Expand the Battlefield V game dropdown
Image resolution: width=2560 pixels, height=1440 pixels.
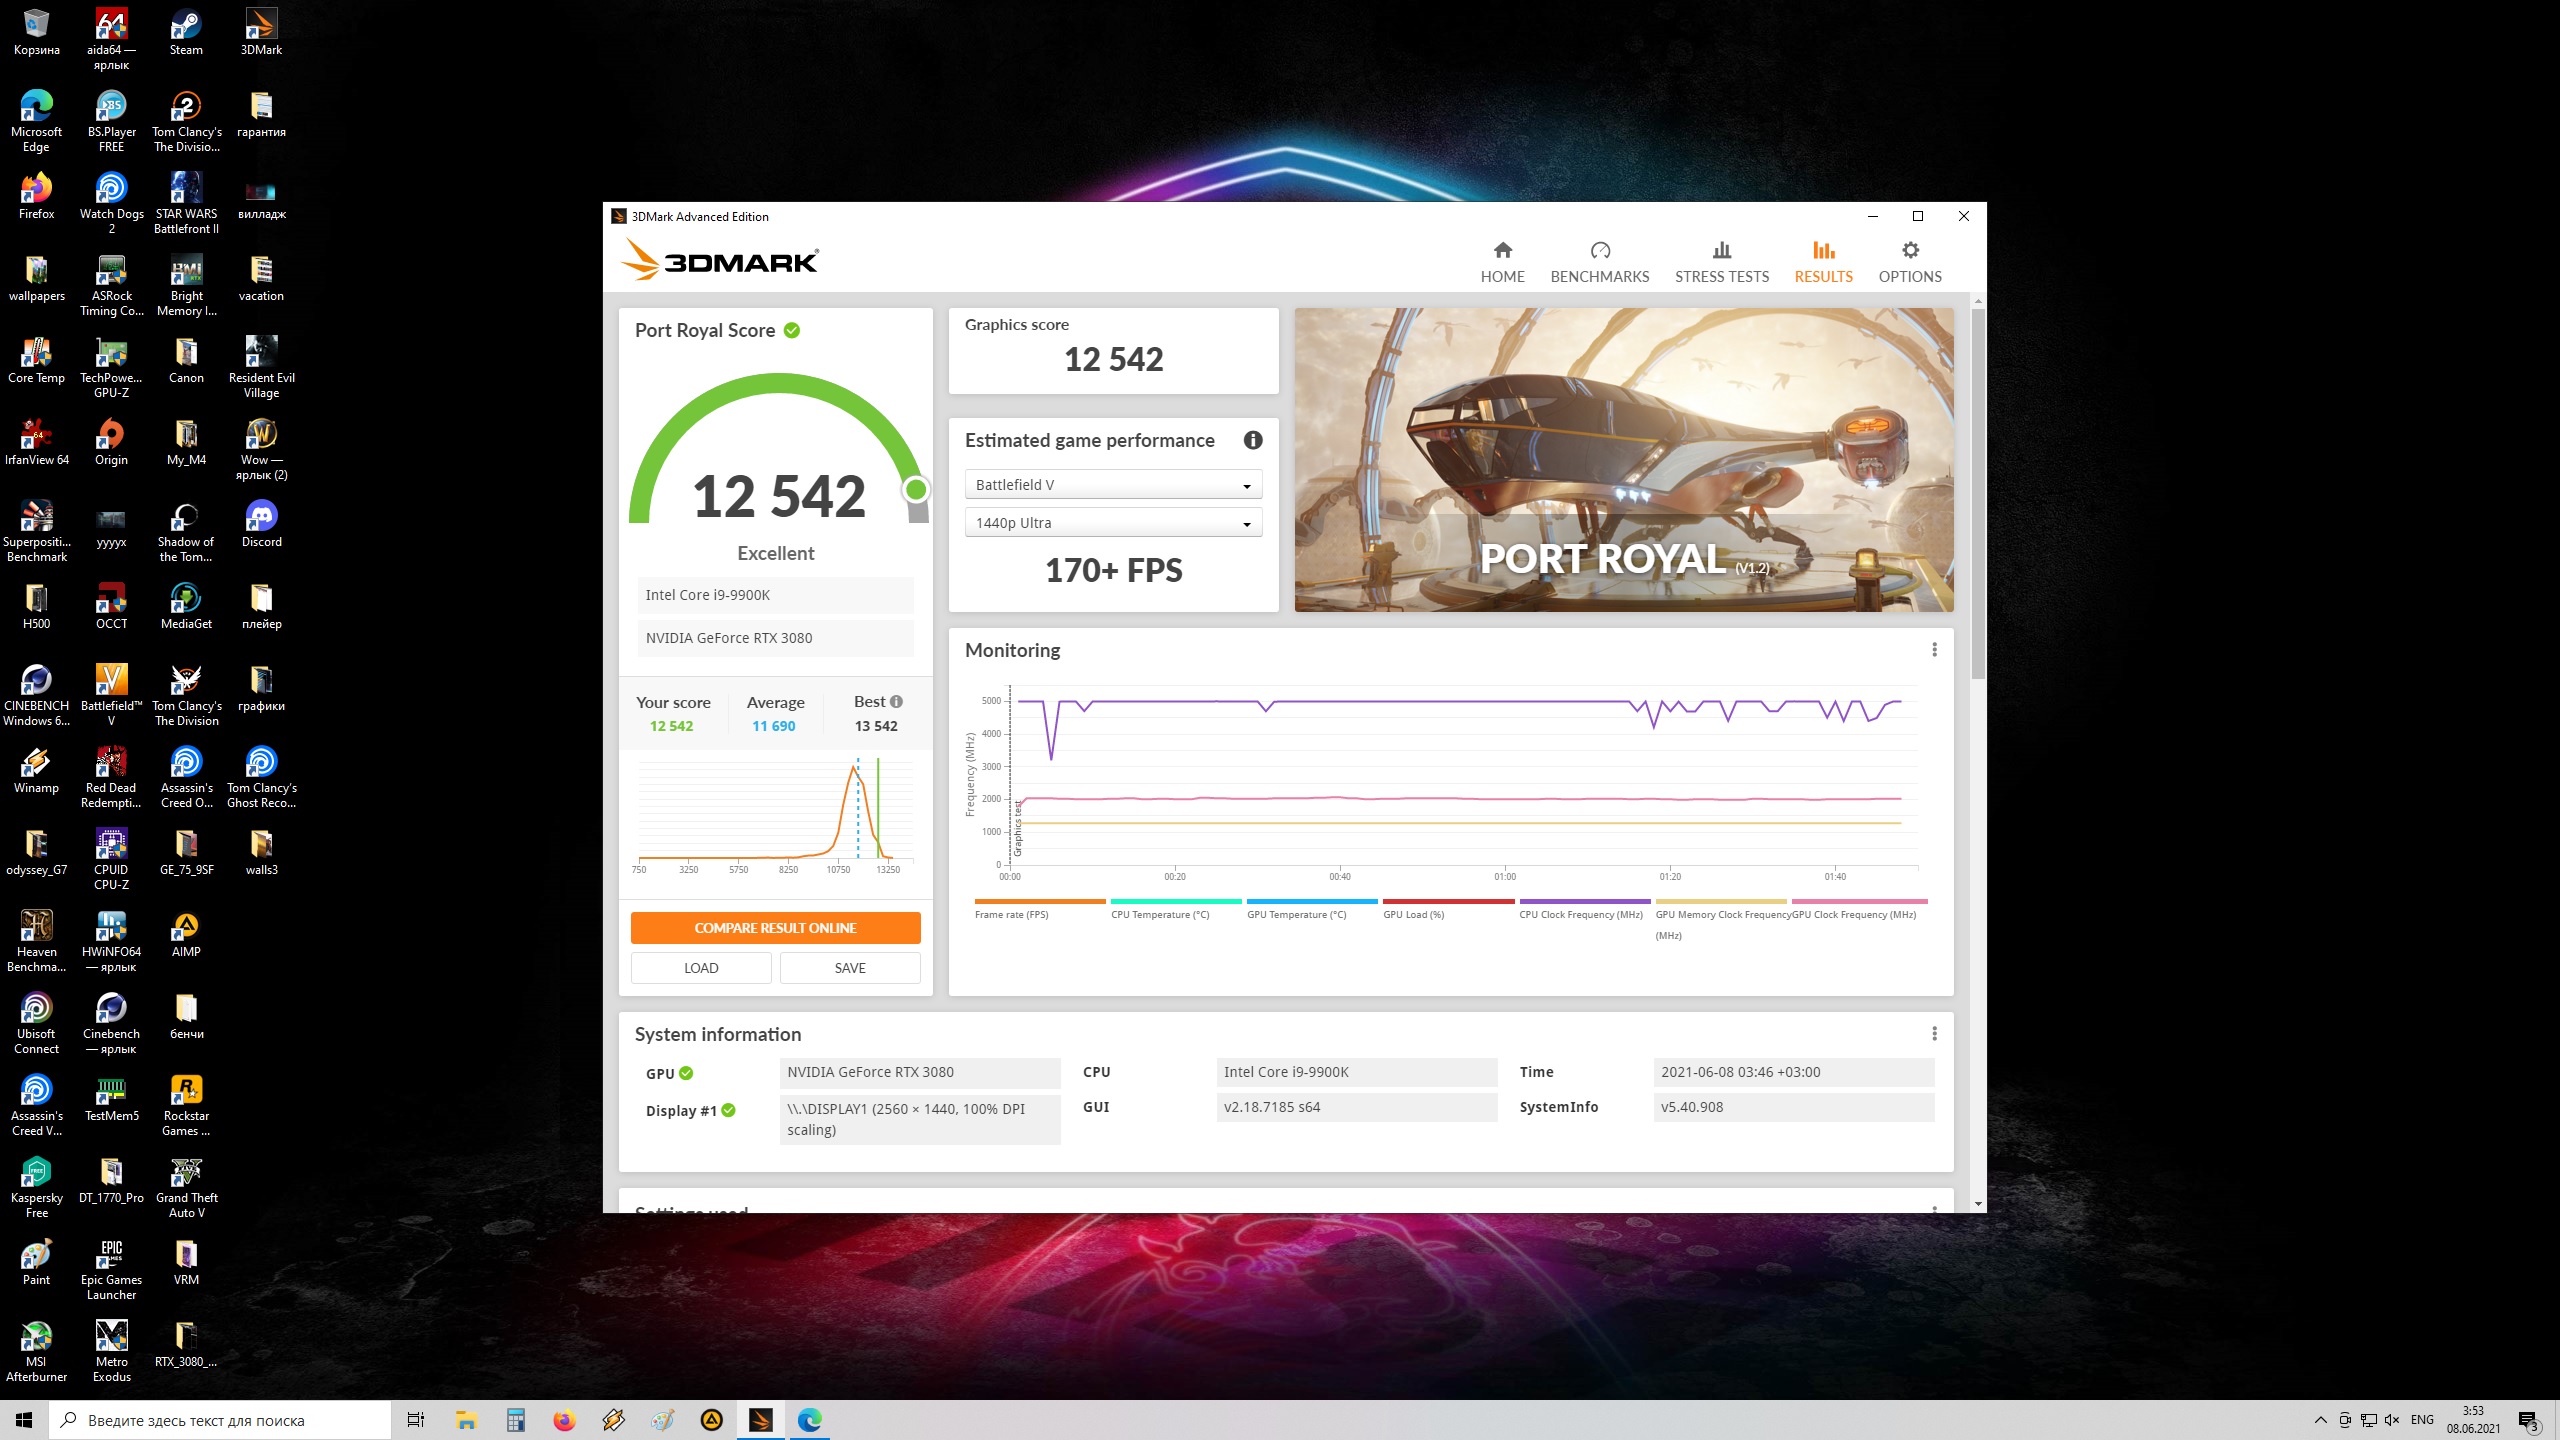coord(1113,485)
